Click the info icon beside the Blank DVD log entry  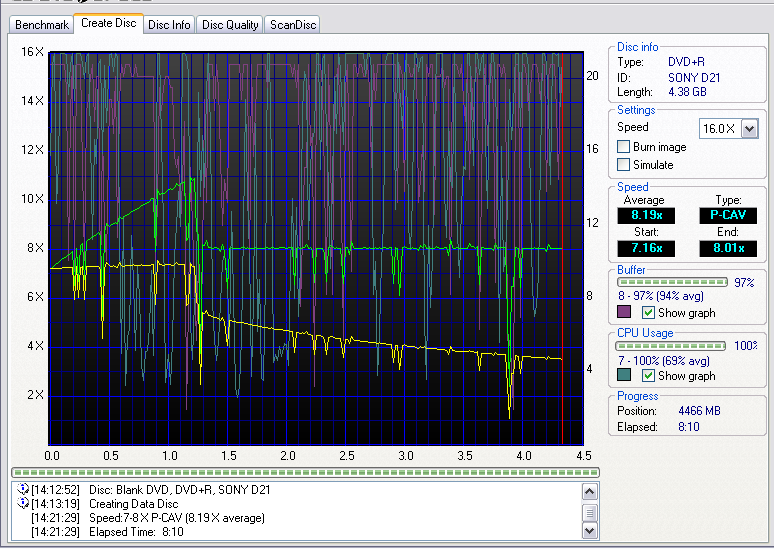pos(23,489)
